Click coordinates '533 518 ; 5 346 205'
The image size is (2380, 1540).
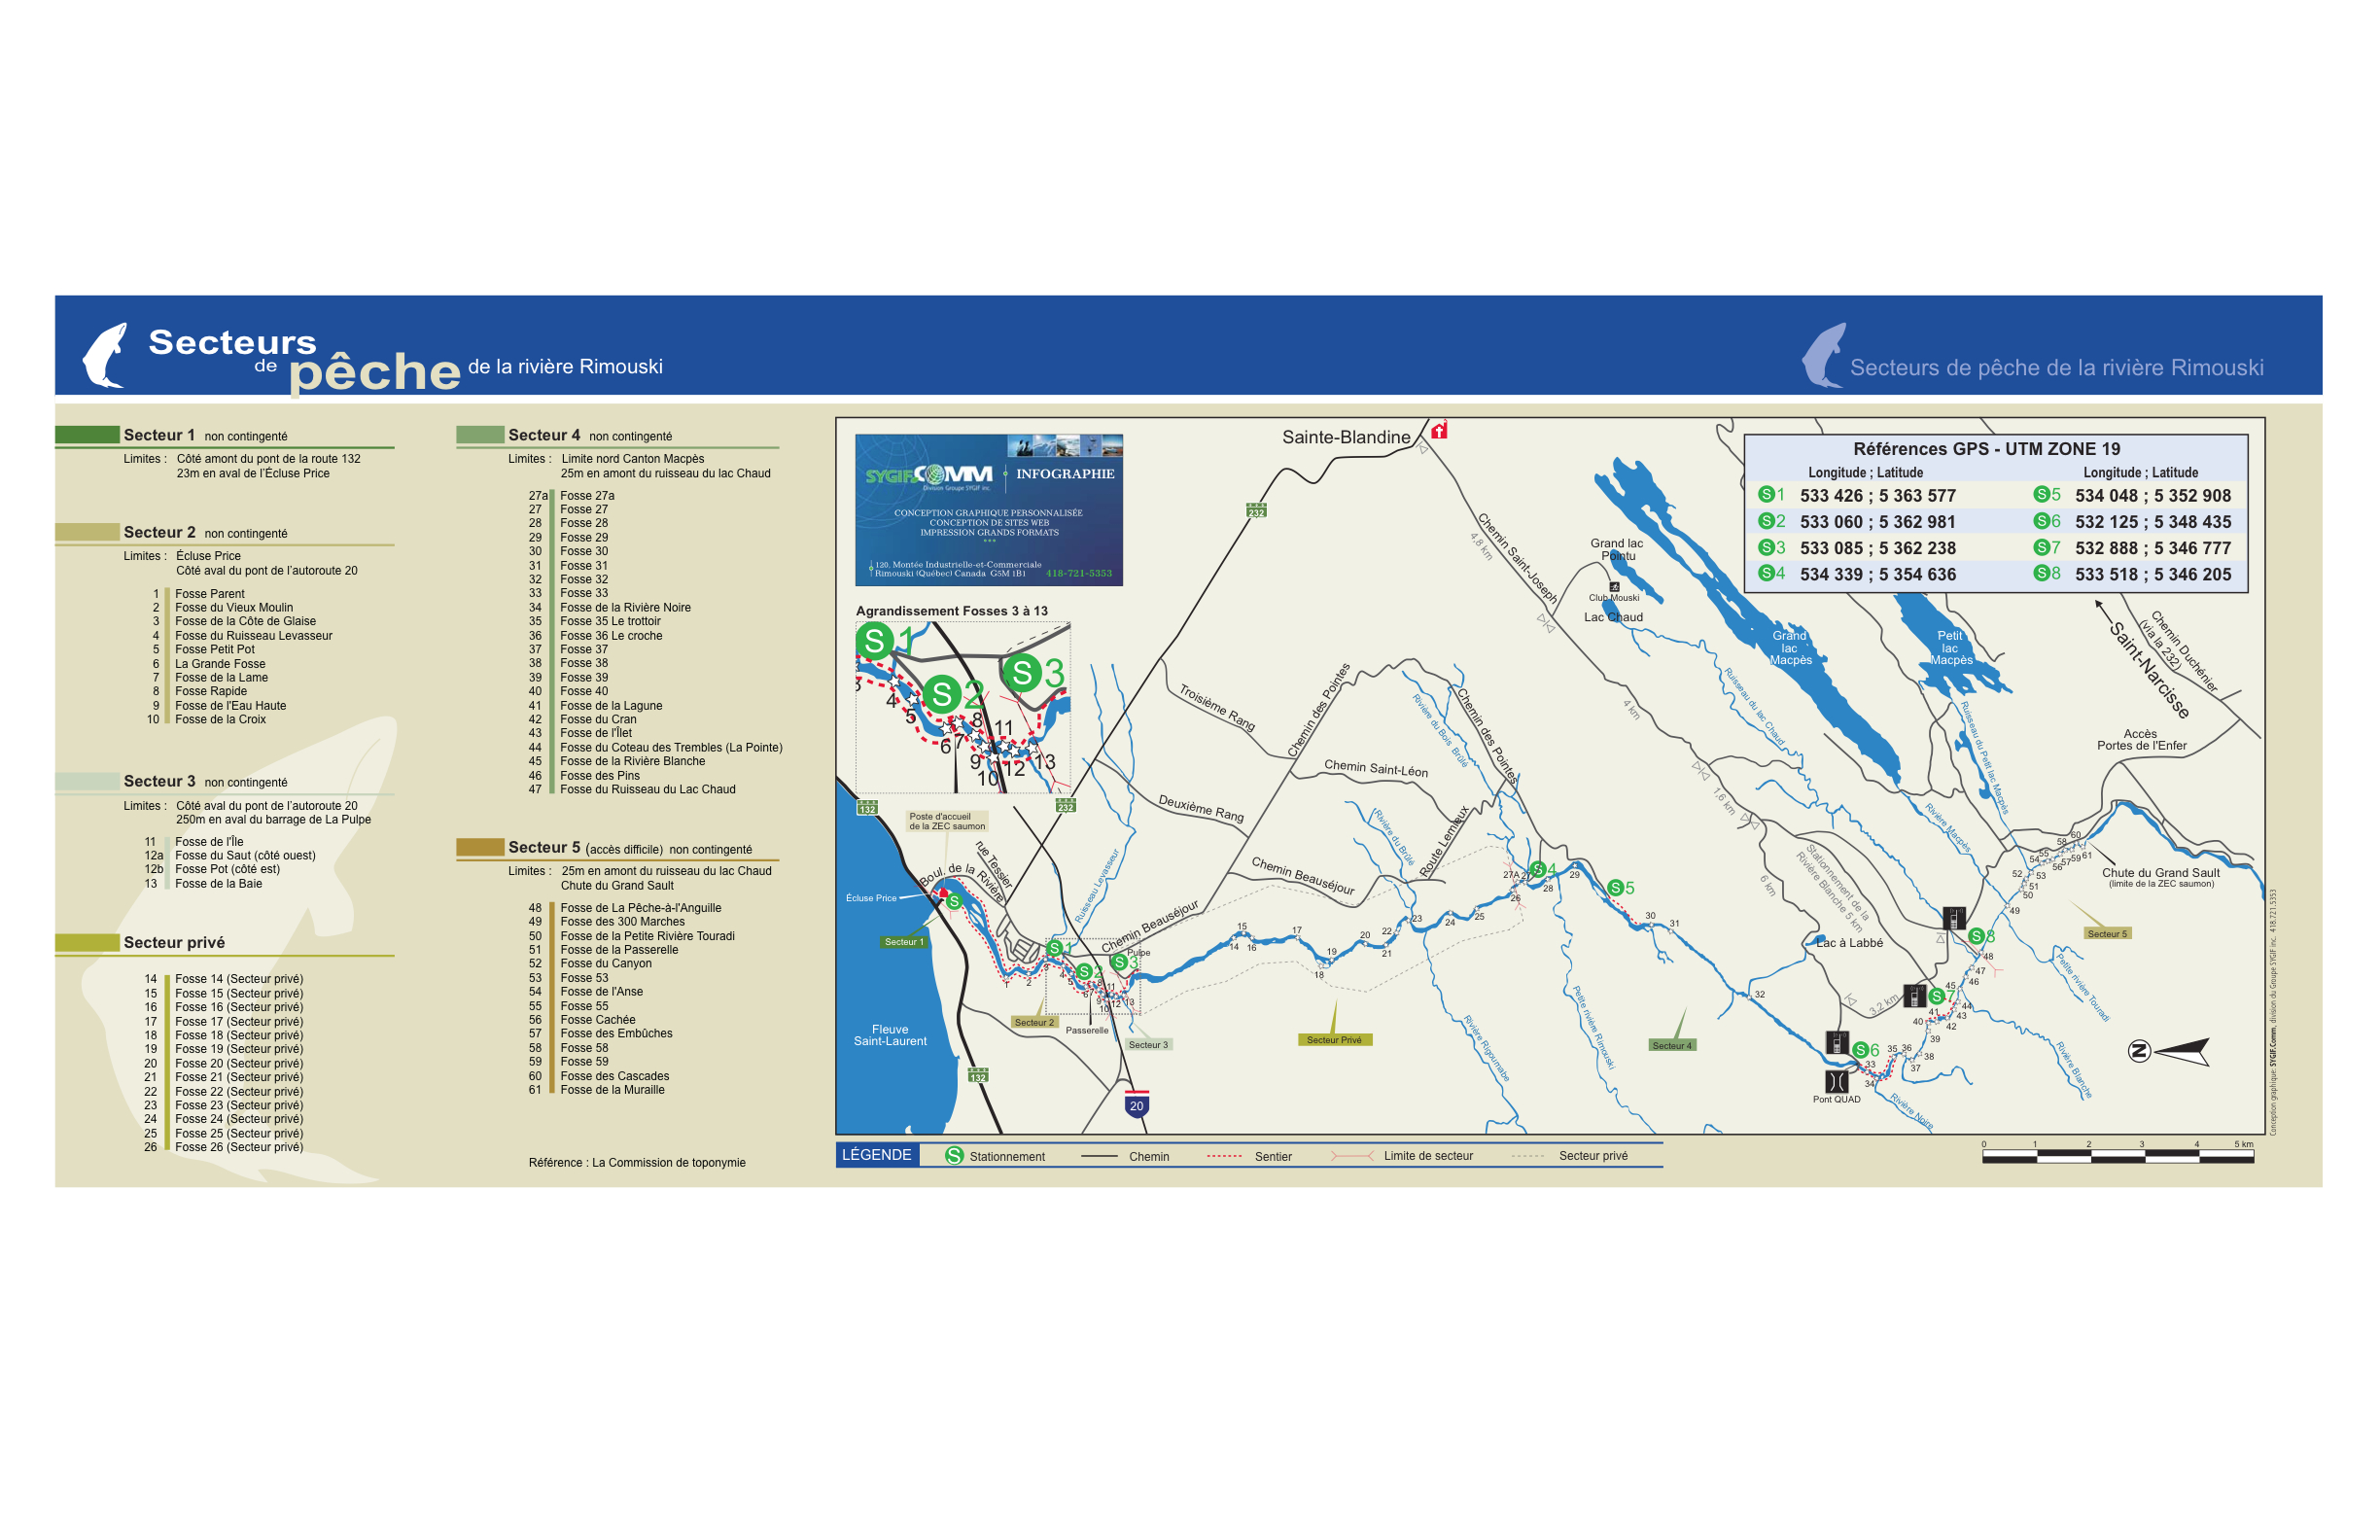tap(2153, 574)
